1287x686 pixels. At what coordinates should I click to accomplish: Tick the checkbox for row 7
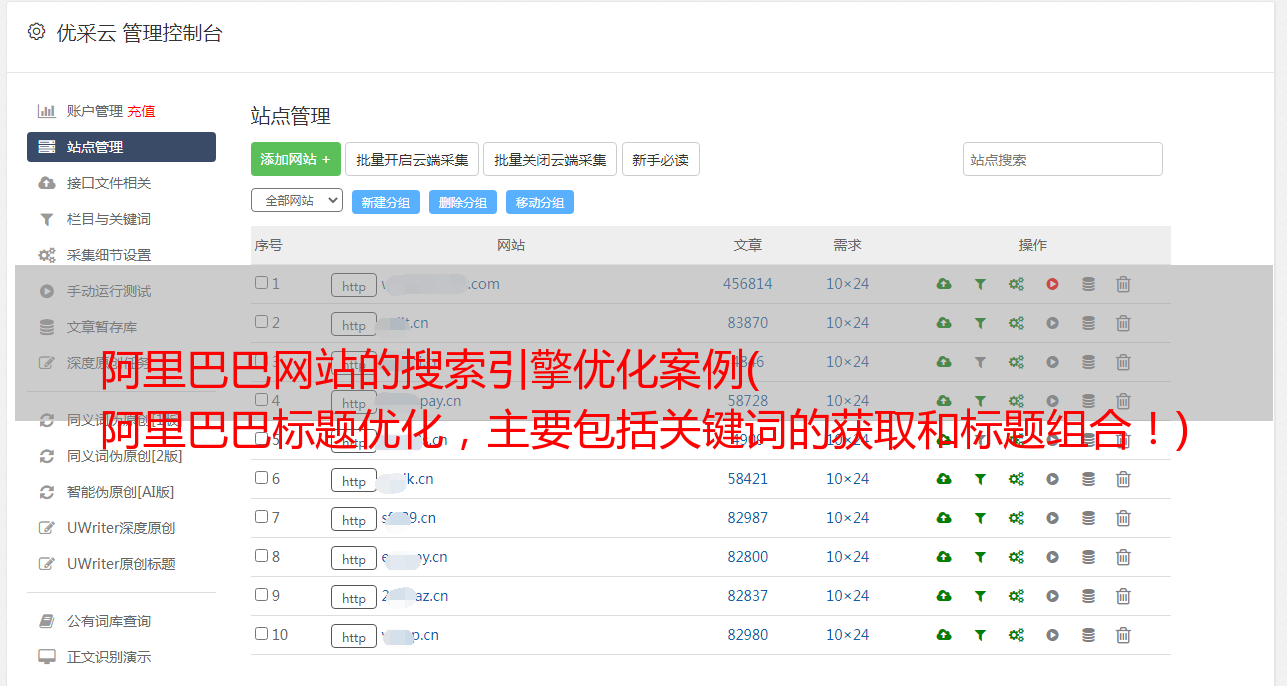(x=261, y=517)
